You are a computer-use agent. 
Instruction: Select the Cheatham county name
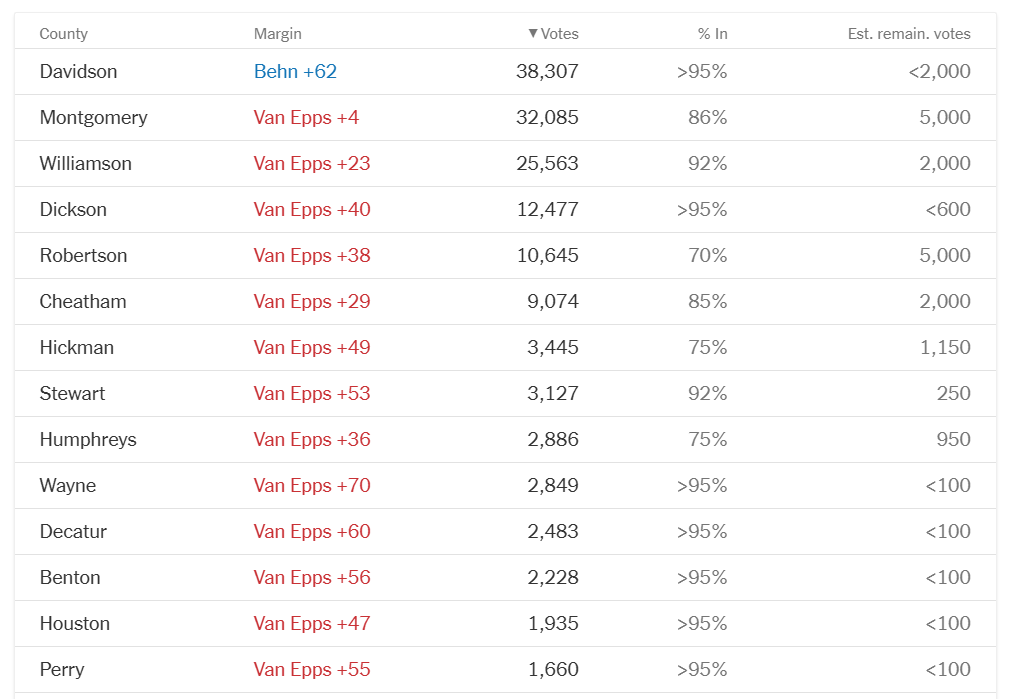(x=83, y=301)
